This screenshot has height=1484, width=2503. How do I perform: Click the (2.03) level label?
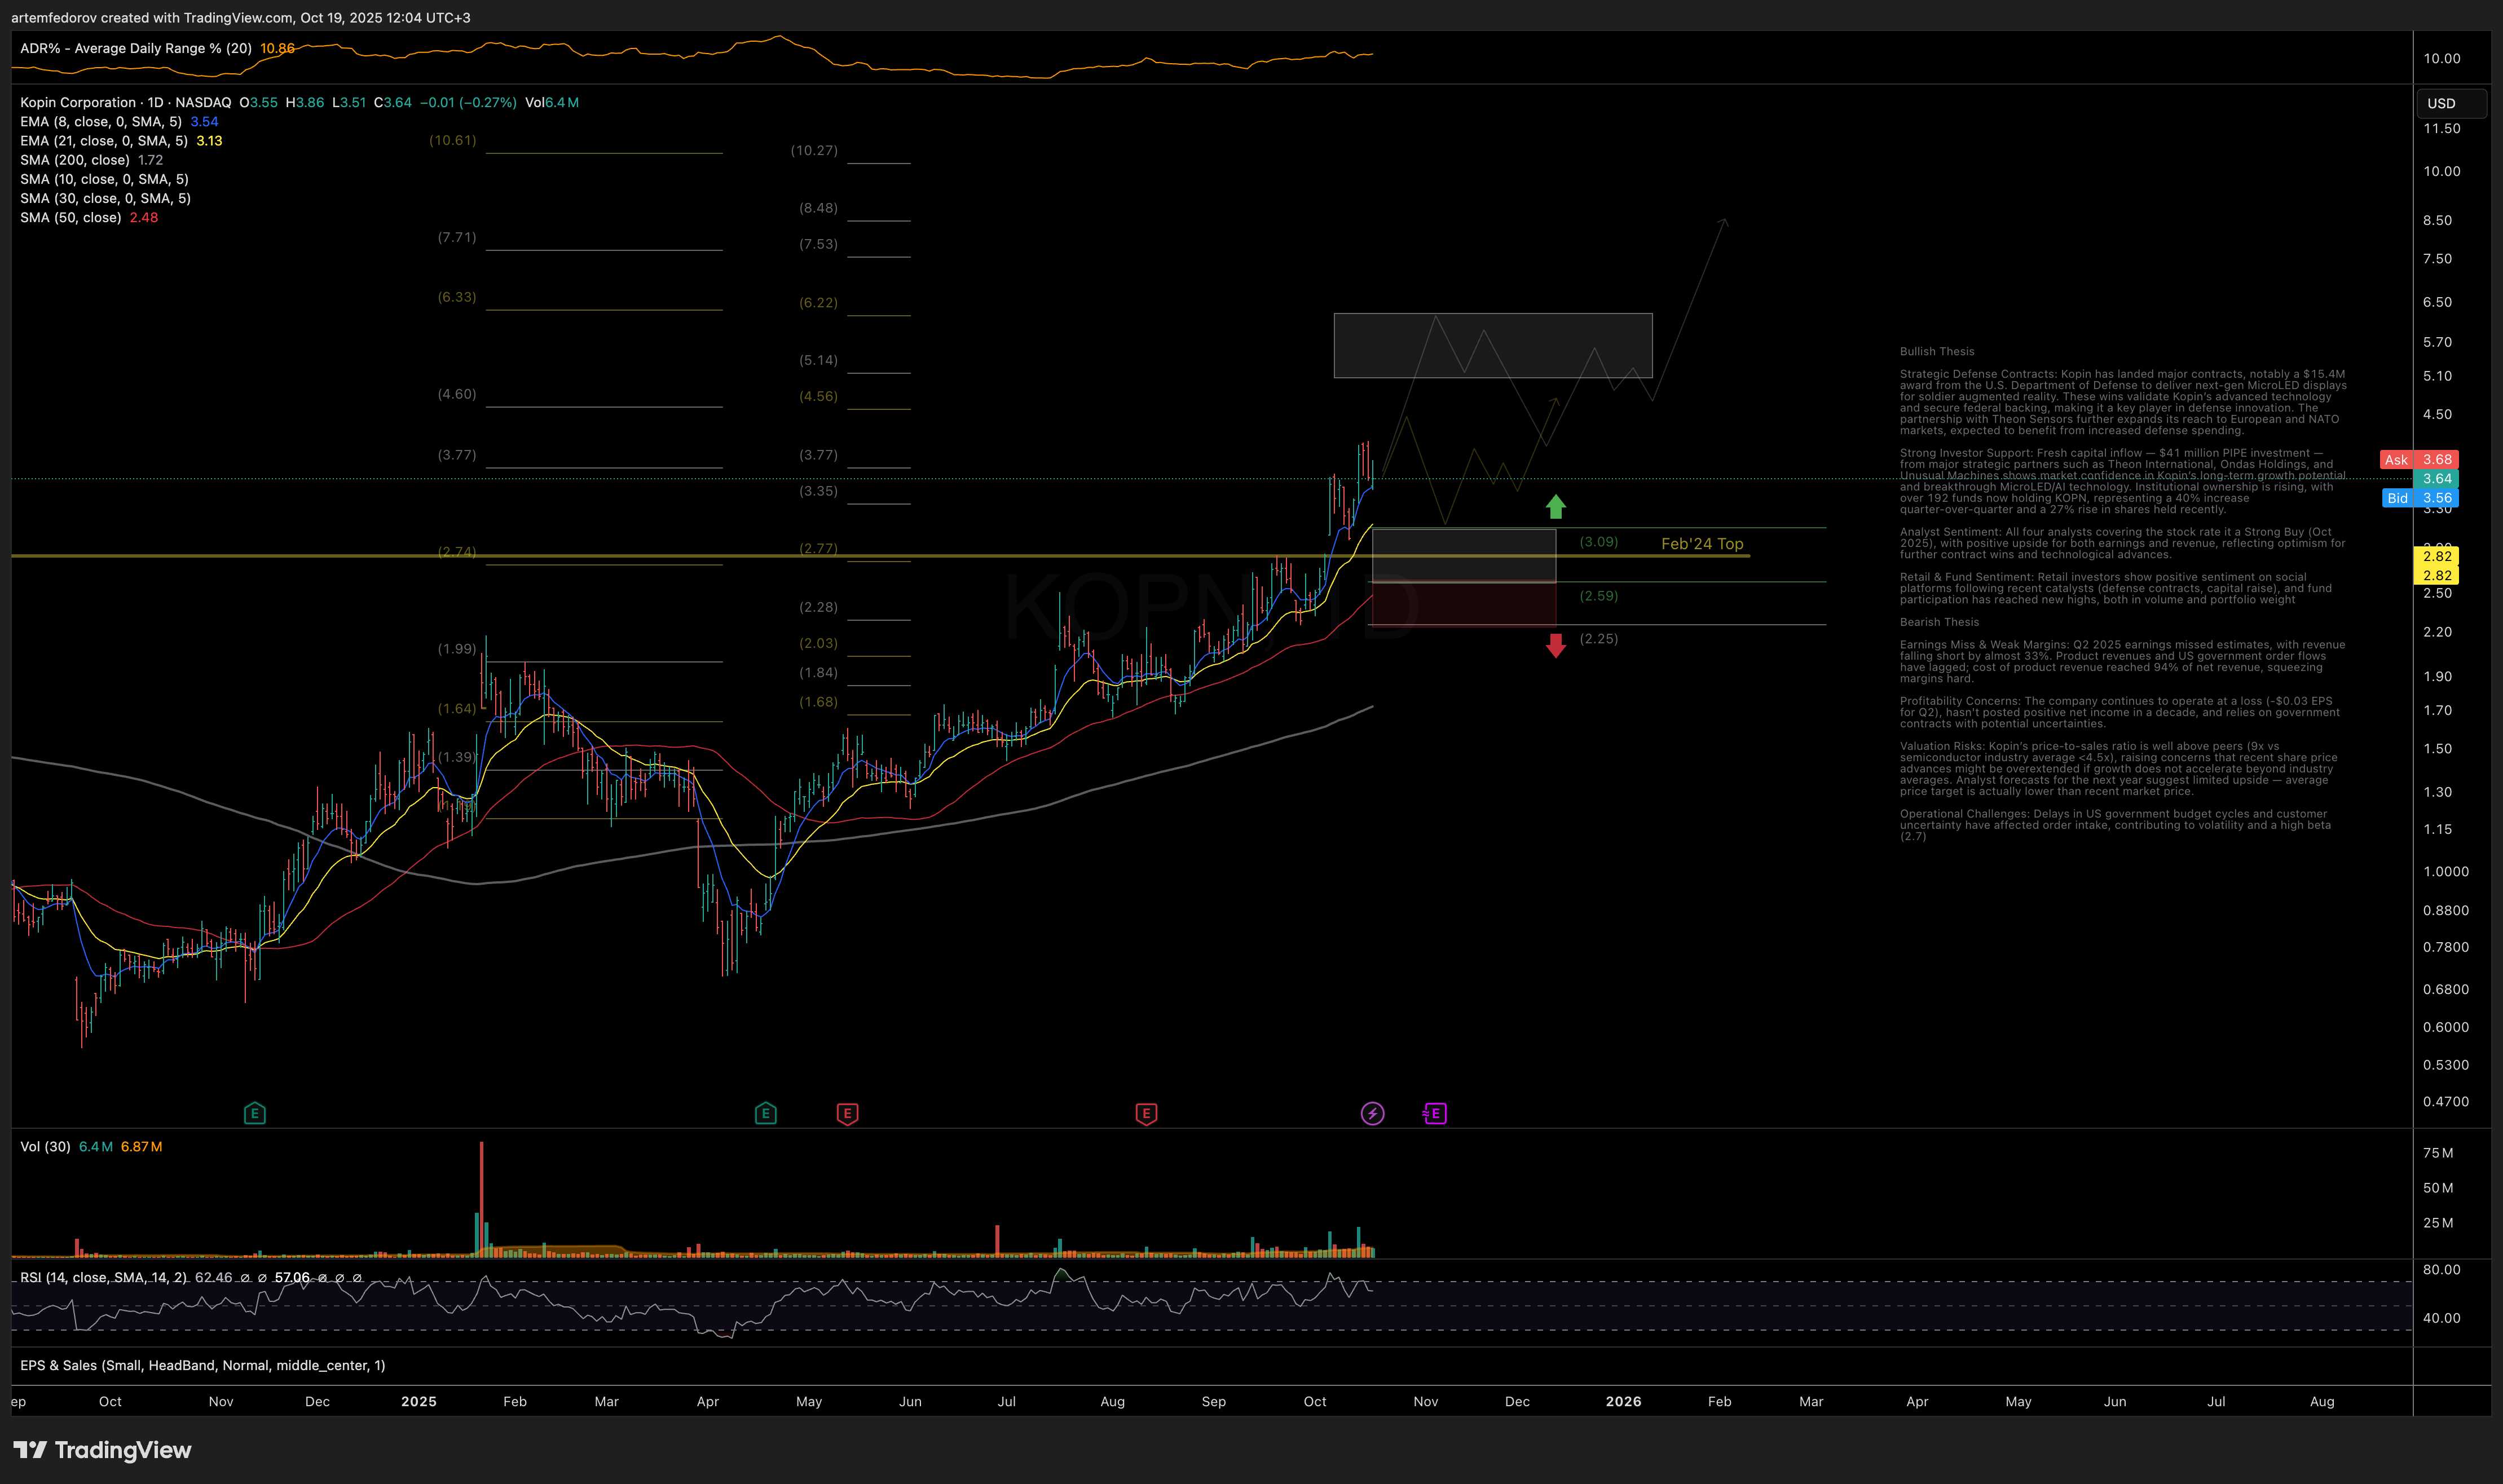coord(818,643)
